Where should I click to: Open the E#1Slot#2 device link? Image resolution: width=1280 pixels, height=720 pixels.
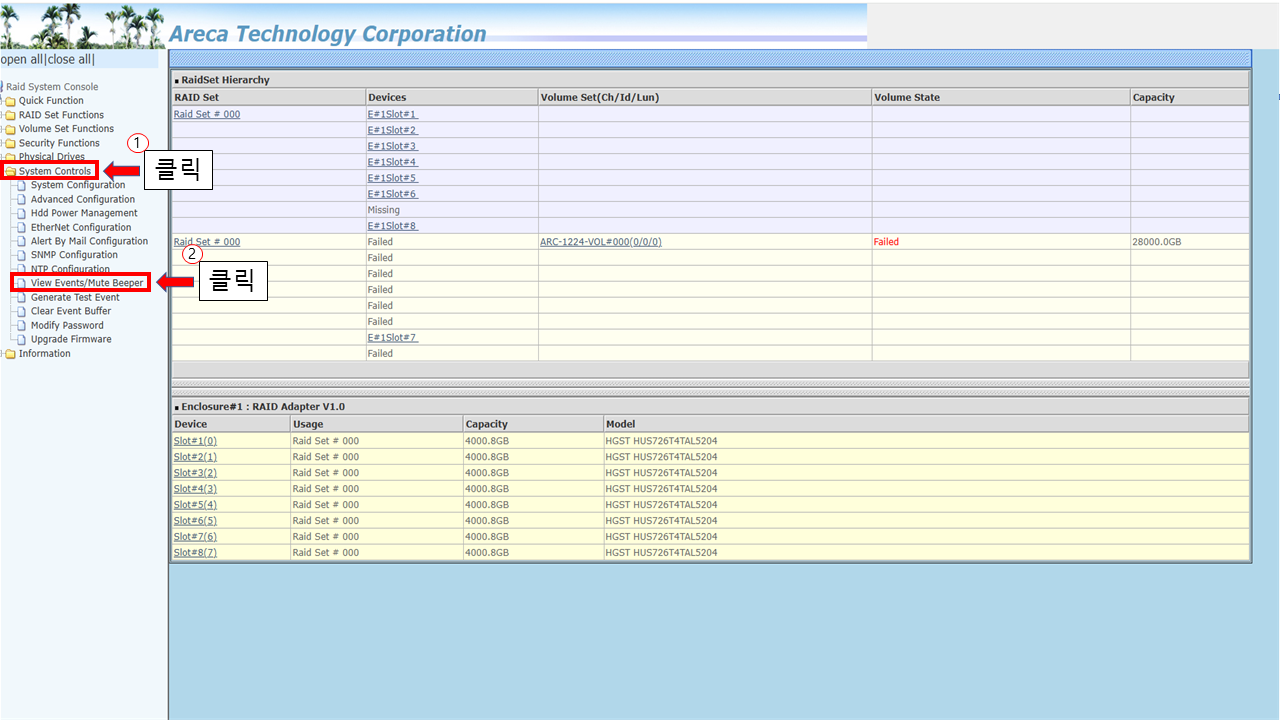click(x=393, y=130)
